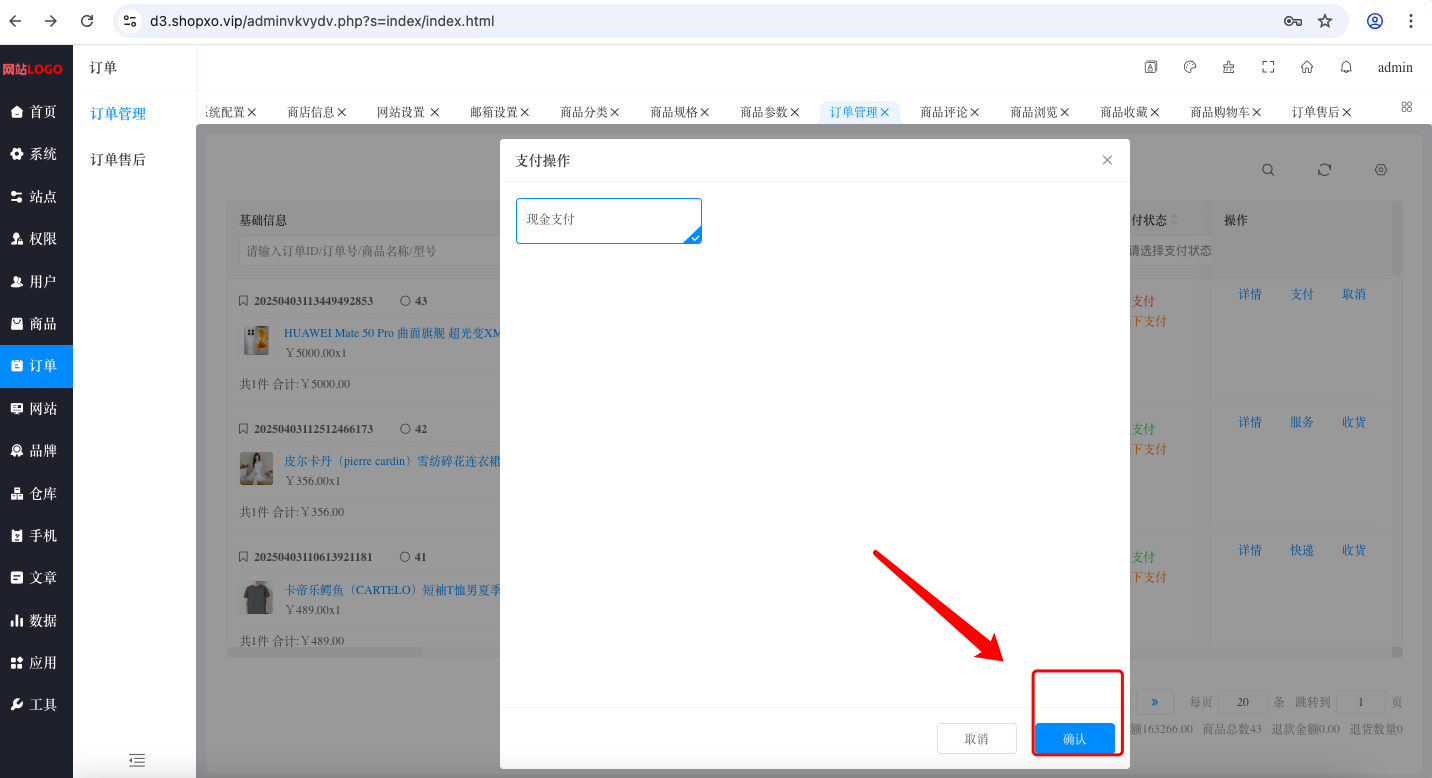Click next-page double arrow in pagination

[1155, 702]
